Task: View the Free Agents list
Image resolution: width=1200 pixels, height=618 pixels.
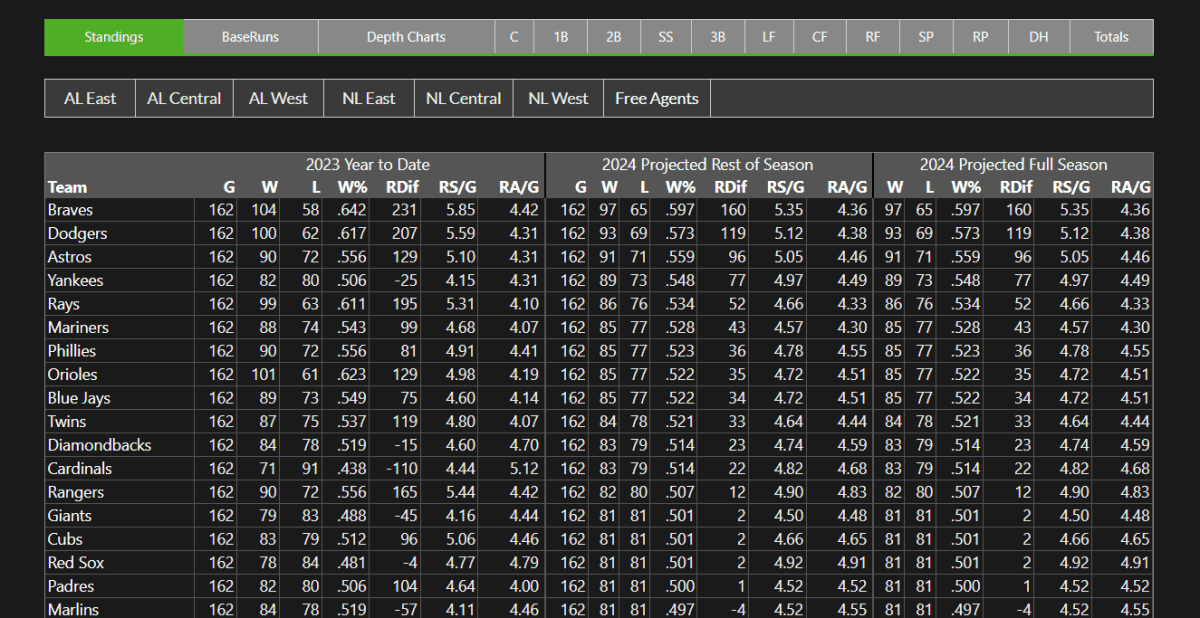Action: tap(656, 98)
